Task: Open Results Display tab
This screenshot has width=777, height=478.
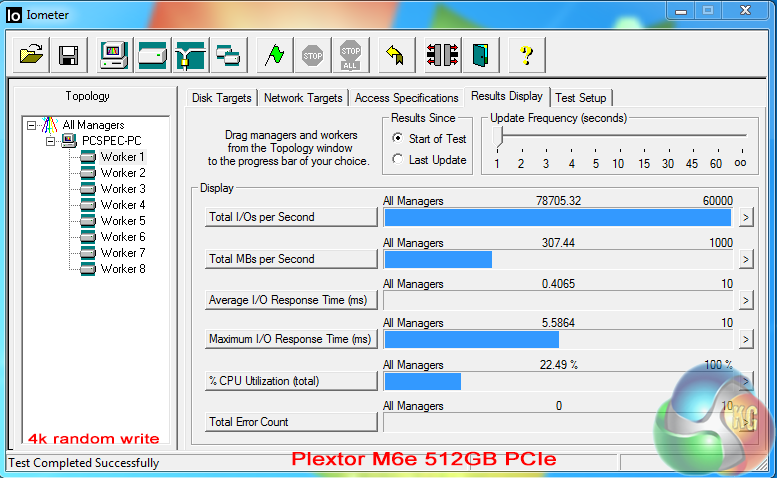Action: [x=506, y=96]
